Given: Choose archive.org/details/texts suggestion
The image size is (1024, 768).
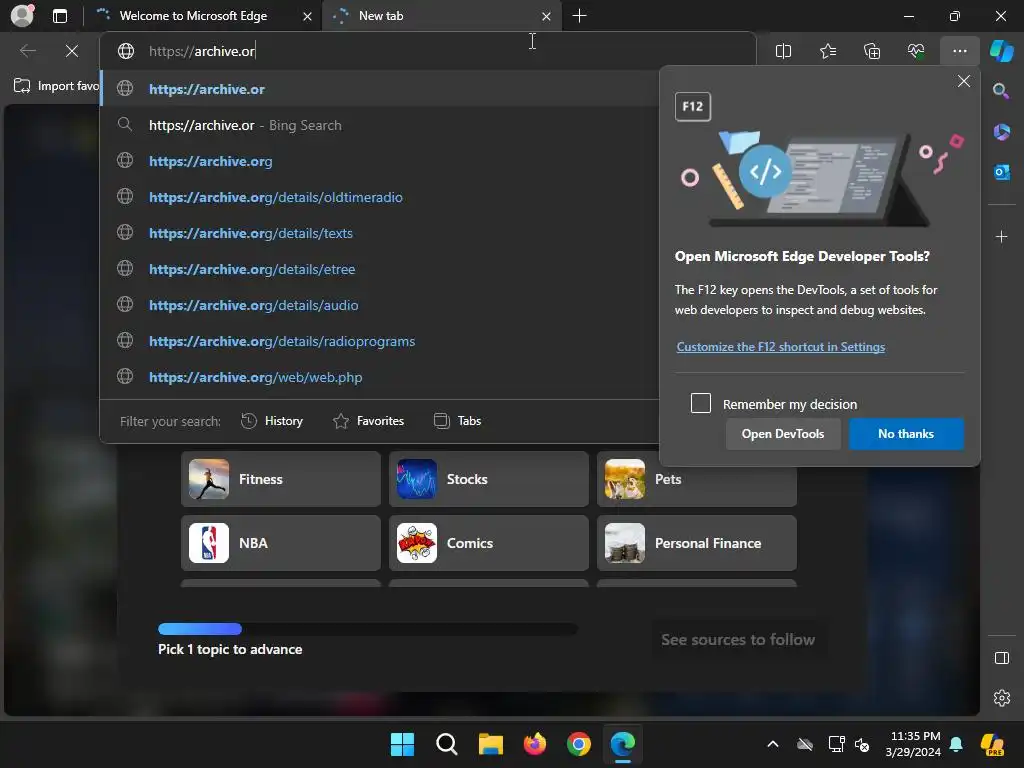Looking at the screenshot, I should click(x=379, y=232).
